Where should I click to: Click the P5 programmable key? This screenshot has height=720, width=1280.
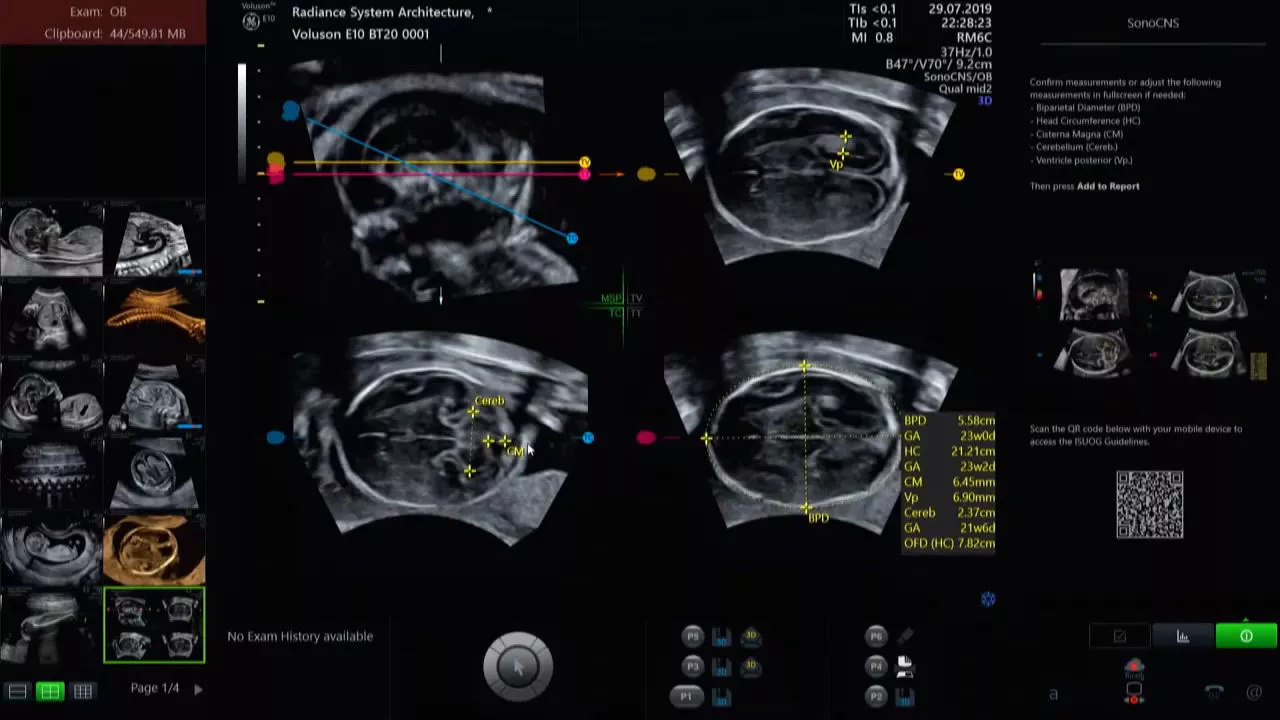[x=693, y=636]
